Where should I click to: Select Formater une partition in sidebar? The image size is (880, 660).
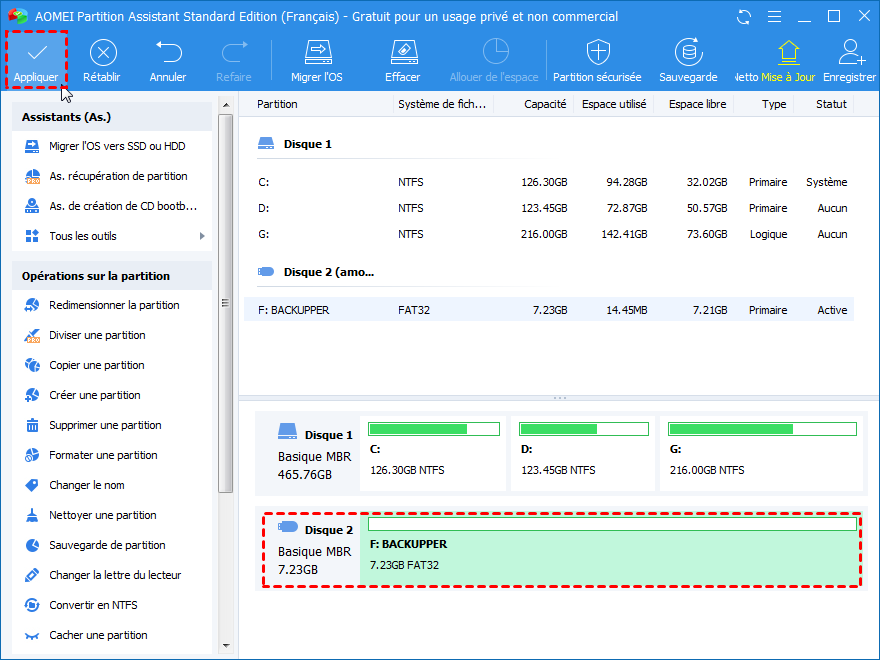point(103,455)
